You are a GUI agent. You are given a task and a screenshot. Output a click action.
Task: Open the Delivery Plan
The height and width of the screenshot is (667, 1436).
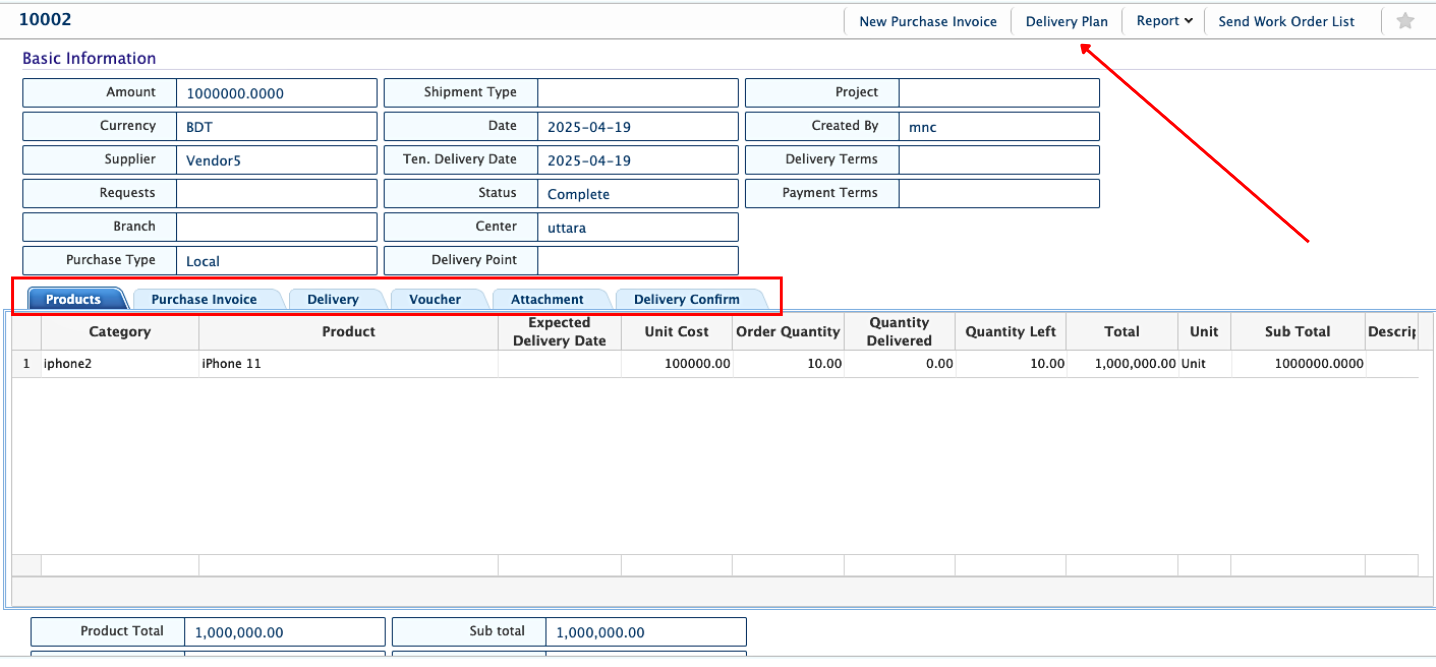click(1066, 21)
